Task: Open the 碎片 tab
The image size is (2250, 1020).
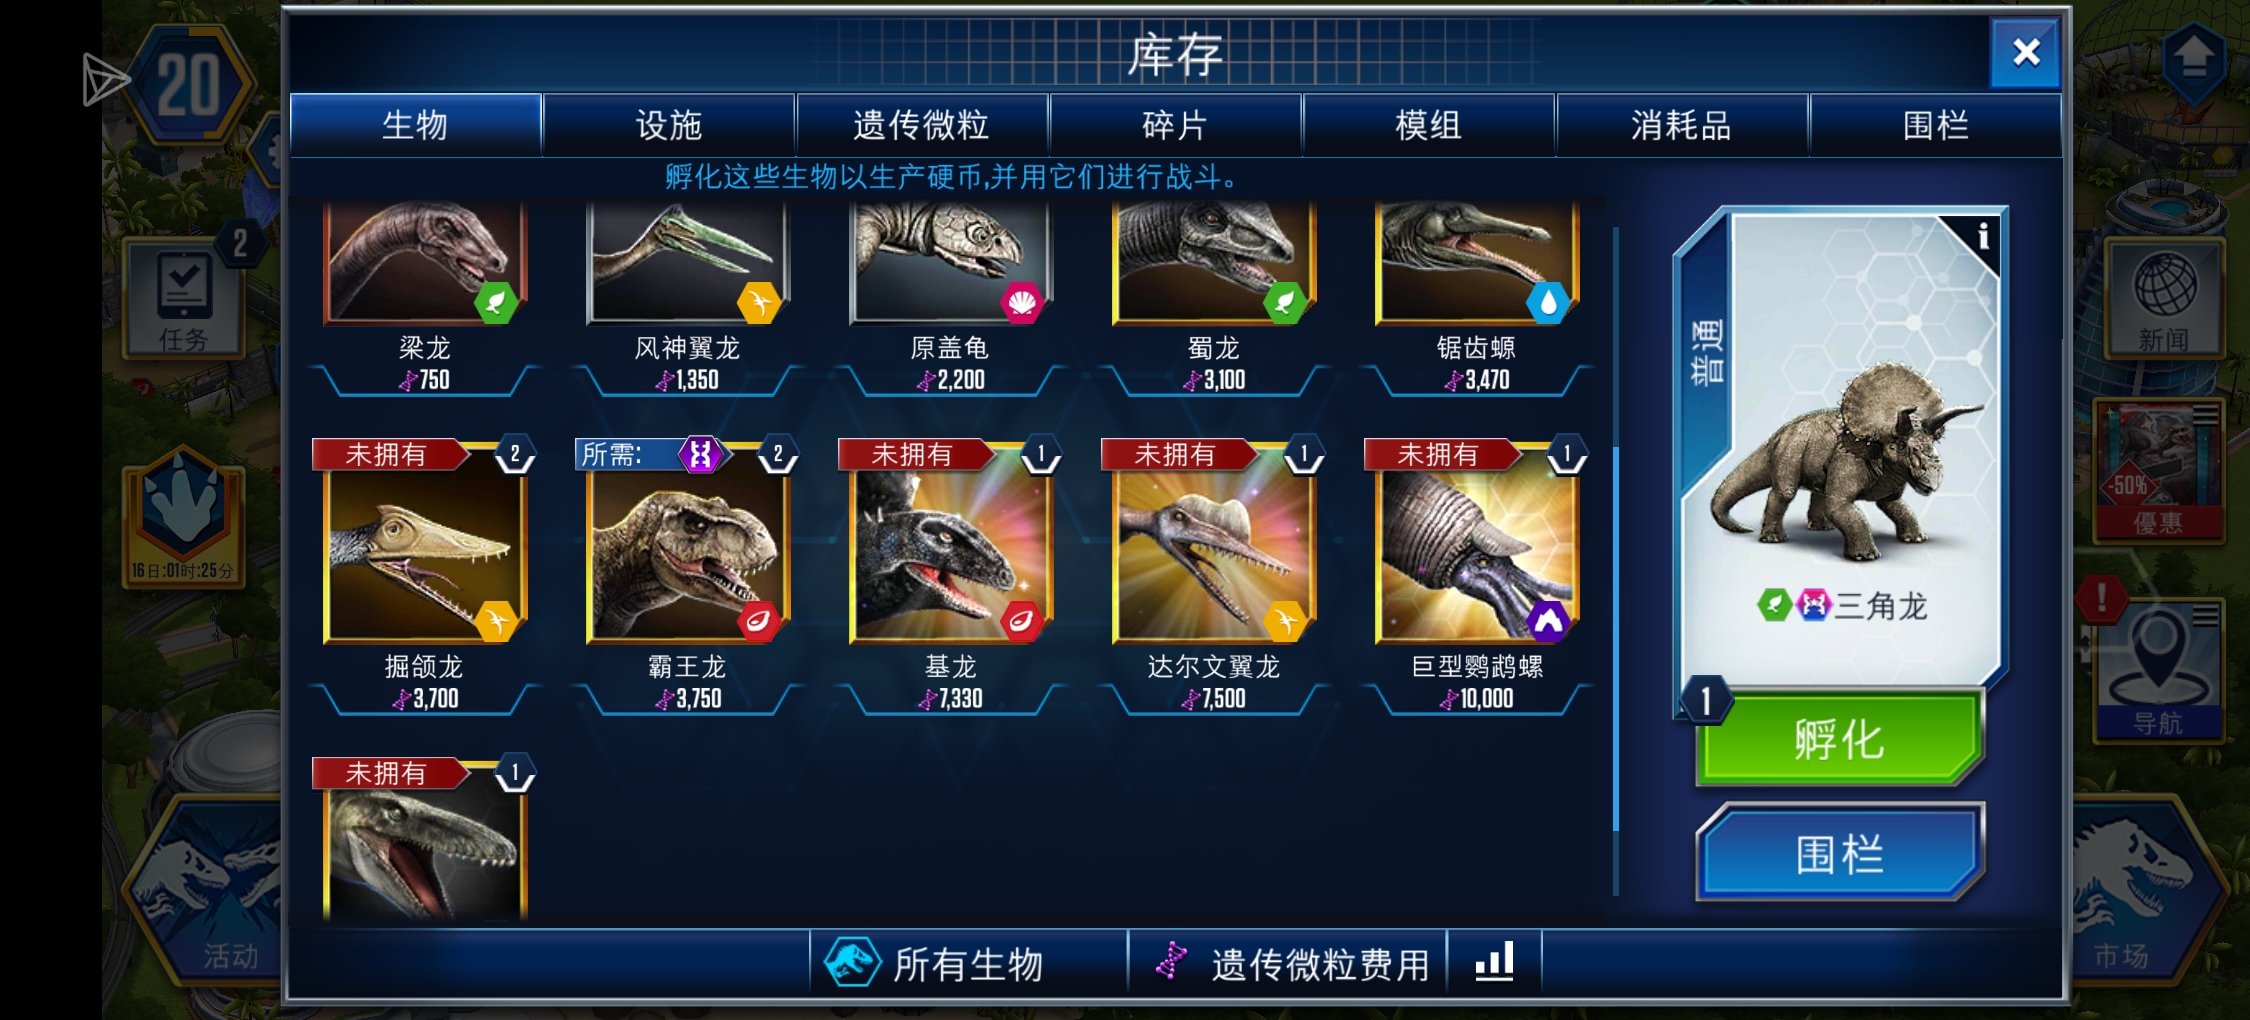Action: click(x=1175, y=125)
